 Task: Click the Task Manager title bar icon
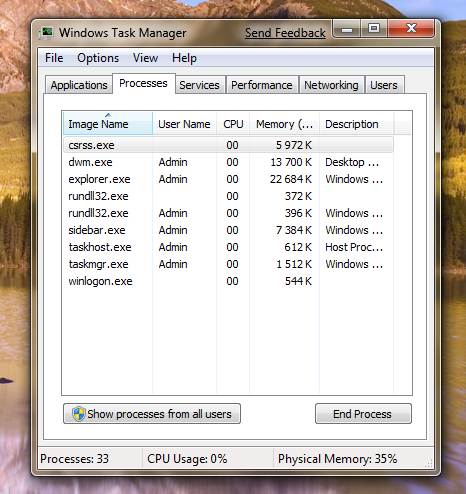click(46, 33)
